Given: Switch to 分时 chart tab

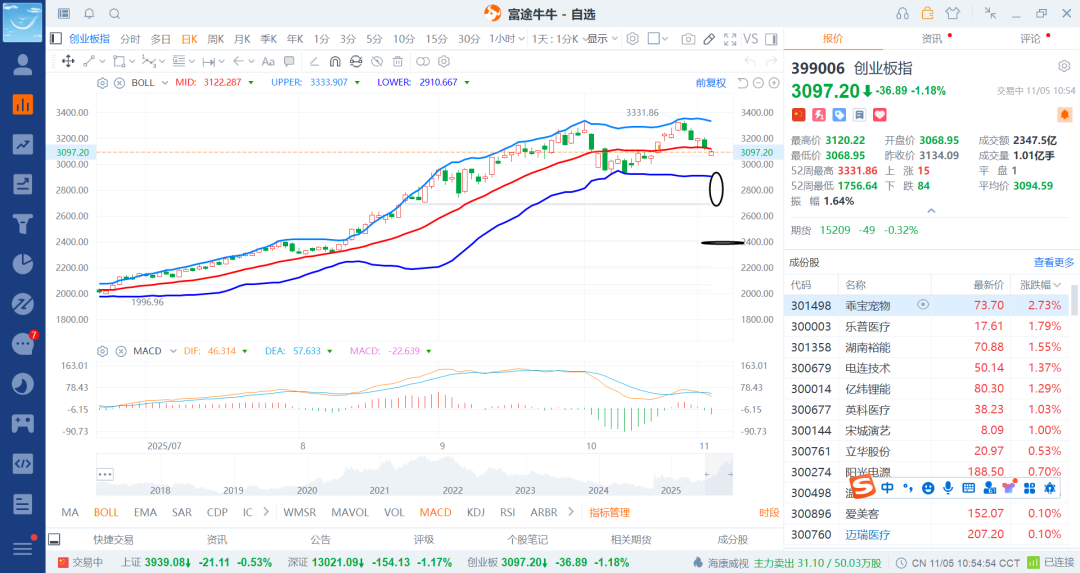Looking at the screenshot, I should point(130,39).
